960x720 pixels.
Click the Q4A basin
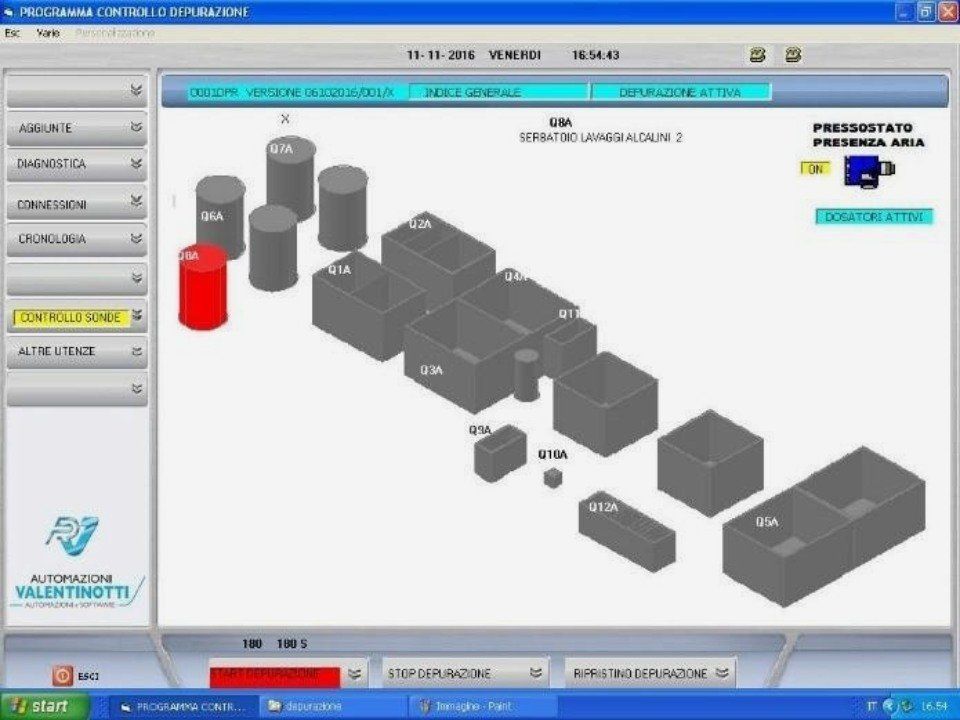point(520,300)
